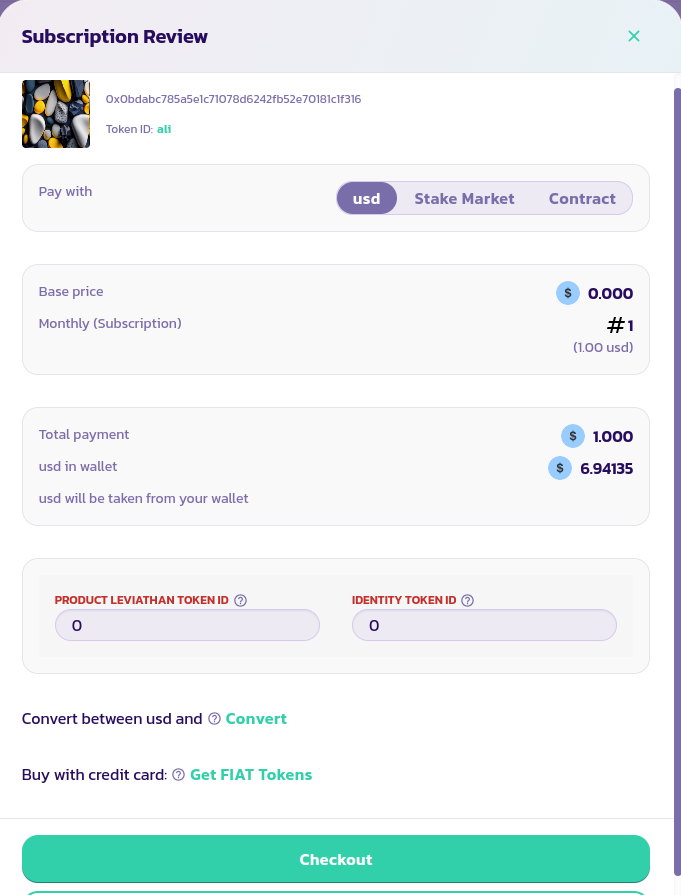
Task: Switch payment option to Stake Market
Action: click(x=464, y=198)
